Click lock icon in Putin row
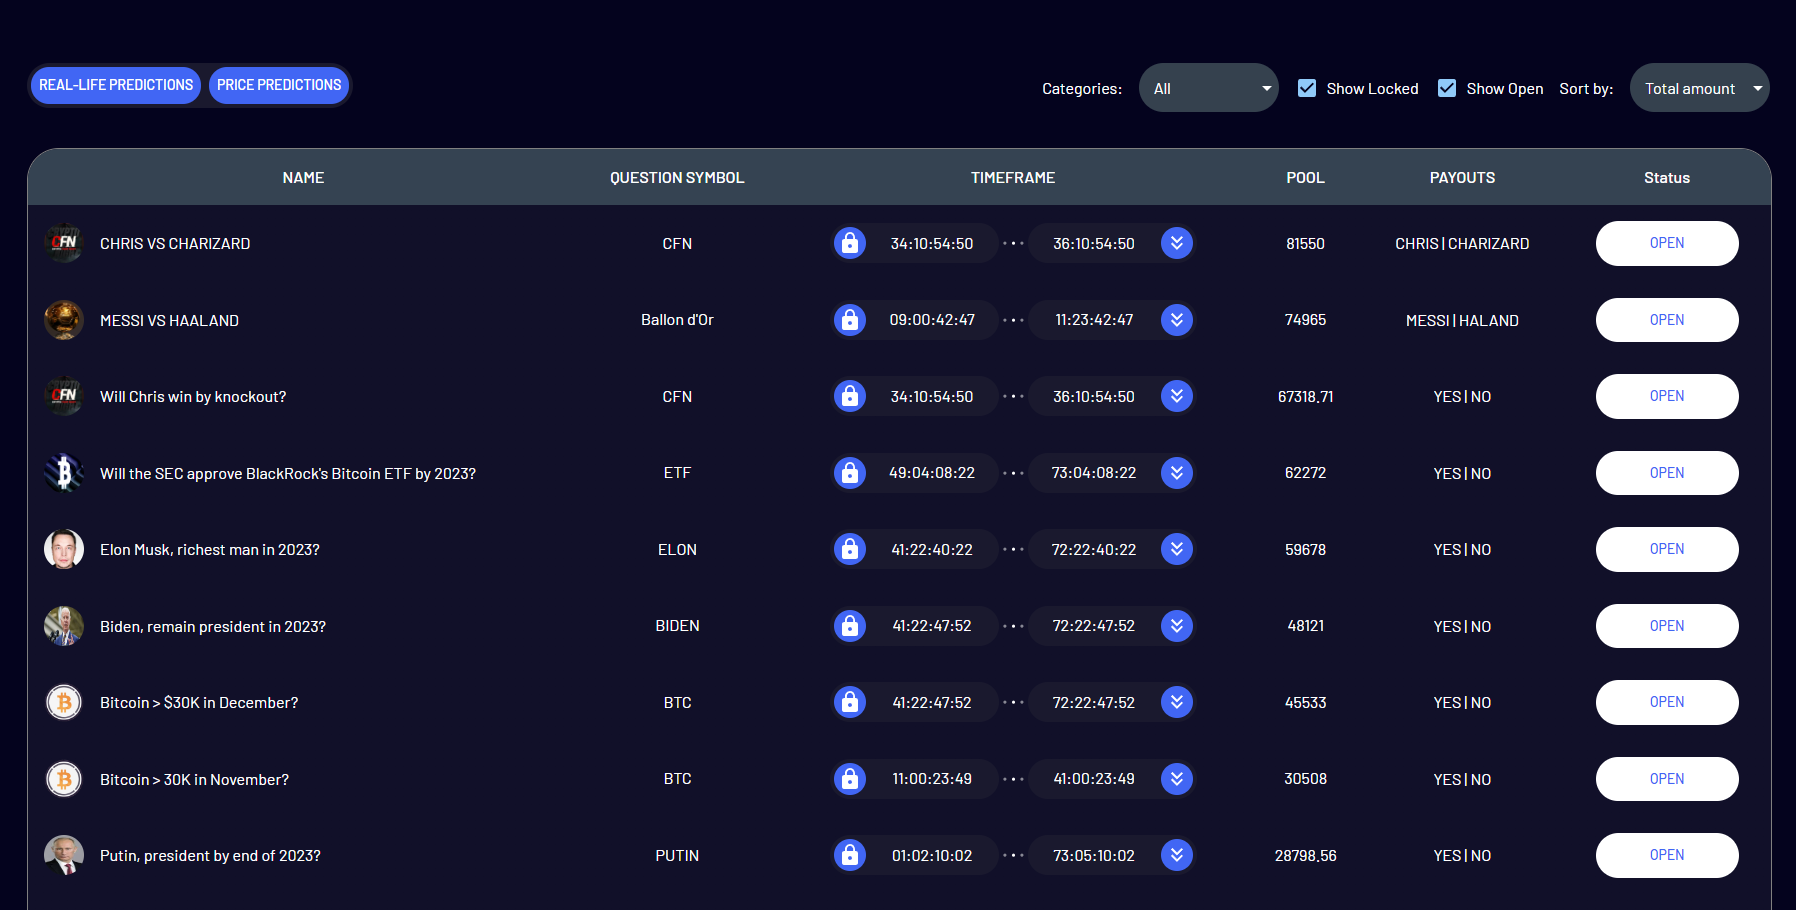This screenshot has width=1796, height=910. pyautogui.click(x=850, y=855)
